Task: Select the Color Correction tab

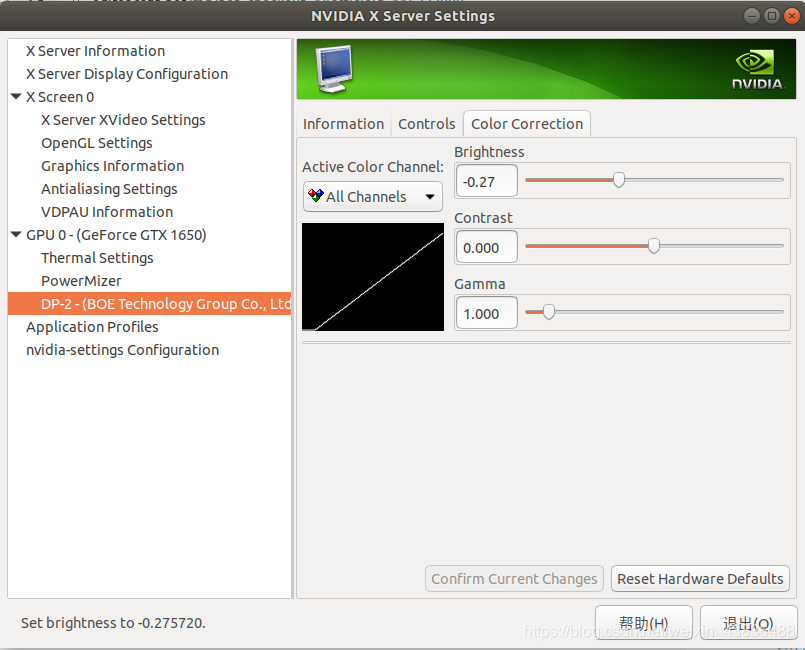Action: pyautogui.click(x=527, y=124)
